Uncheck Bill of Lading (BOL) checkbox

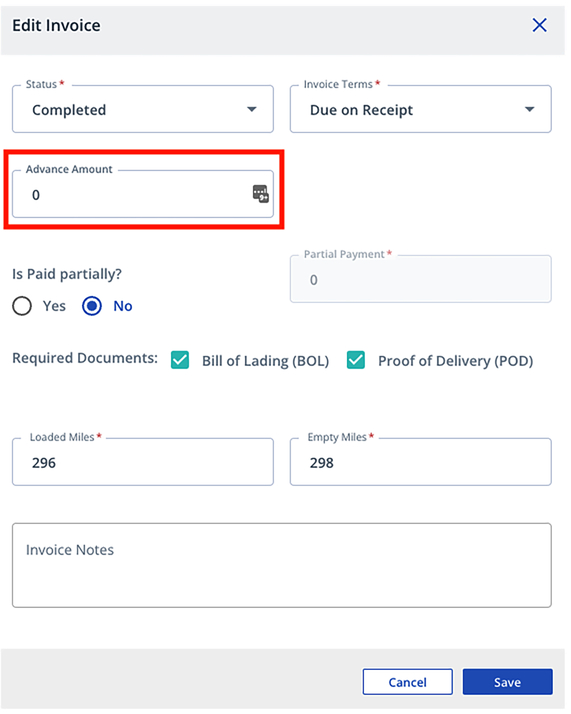click(x=180, y=360)
